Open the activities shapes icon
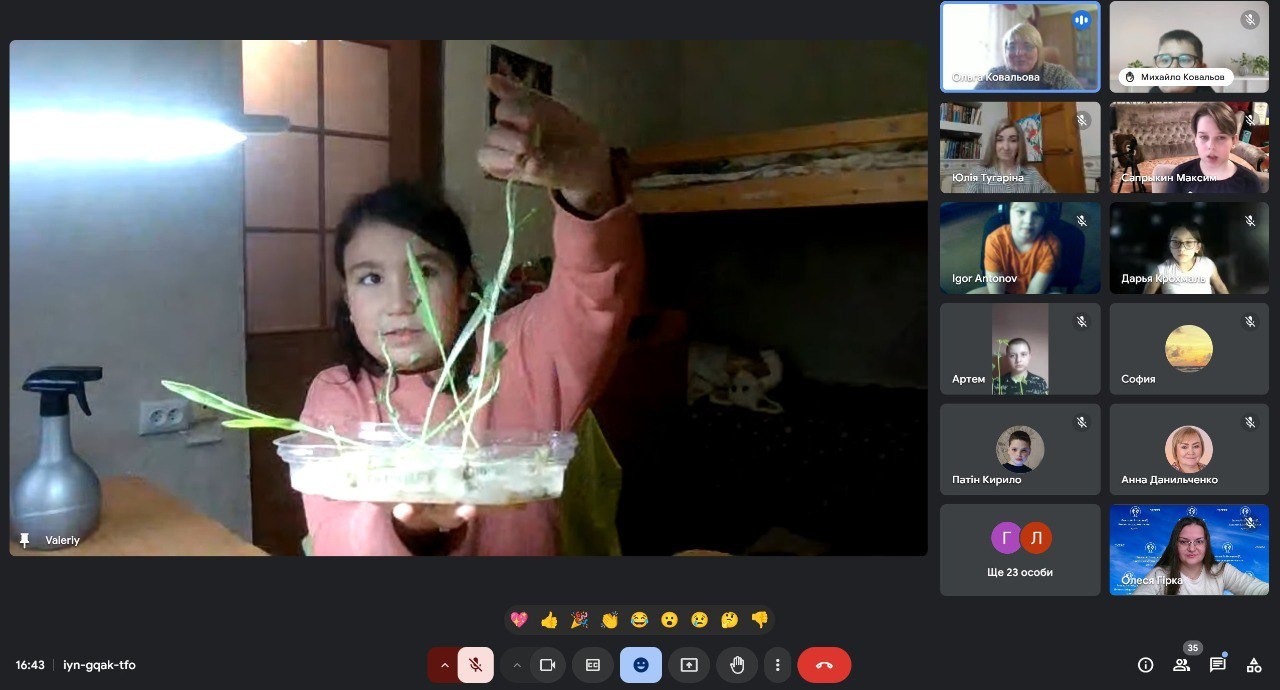 pos(1253,665)
